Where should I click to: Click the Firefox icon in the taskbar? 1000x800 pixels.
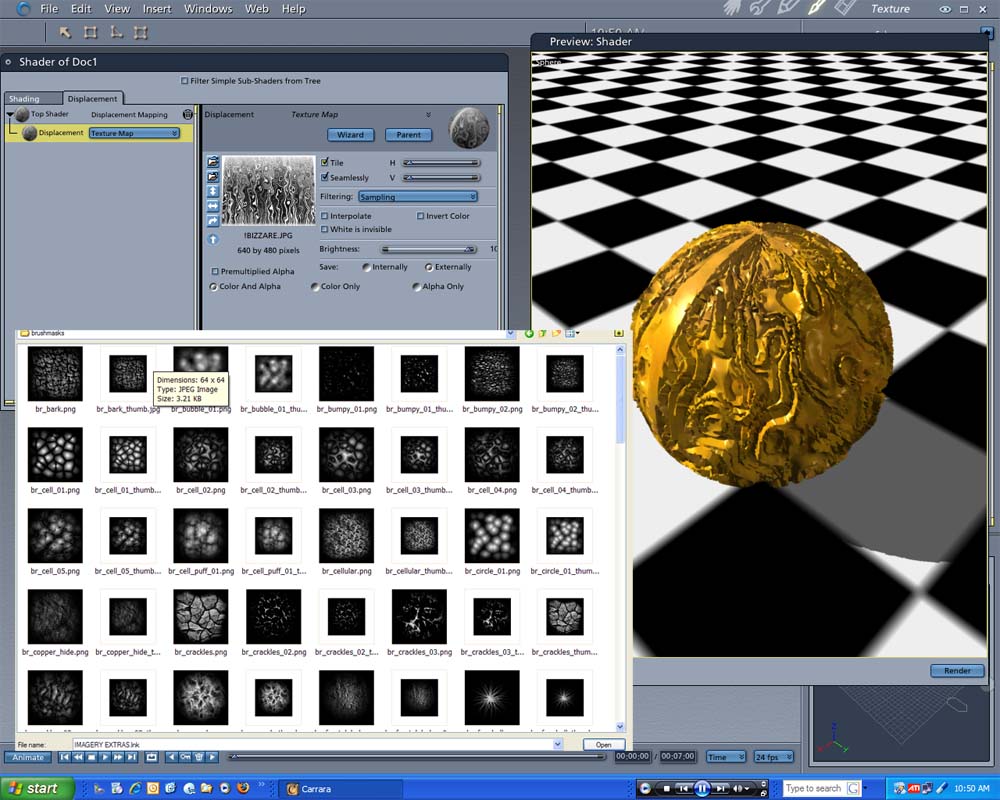click(x=242, y=789)
